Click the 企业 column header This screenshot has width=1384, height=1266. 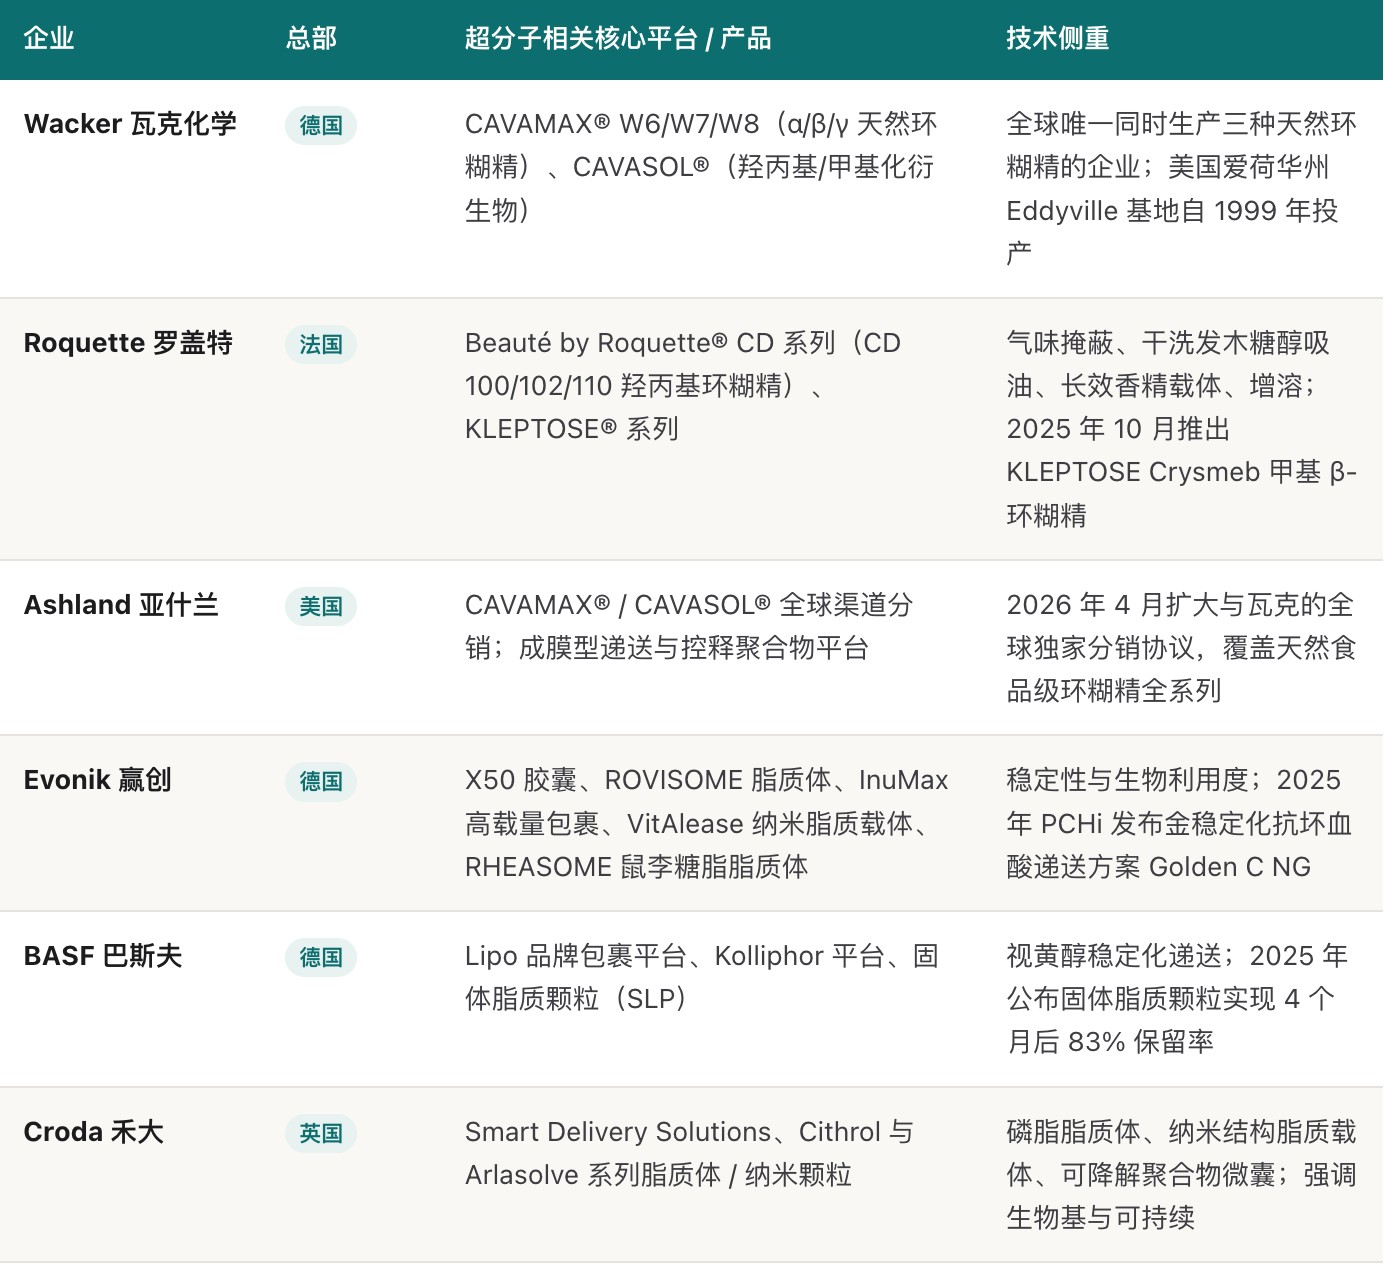coord(49,39)
